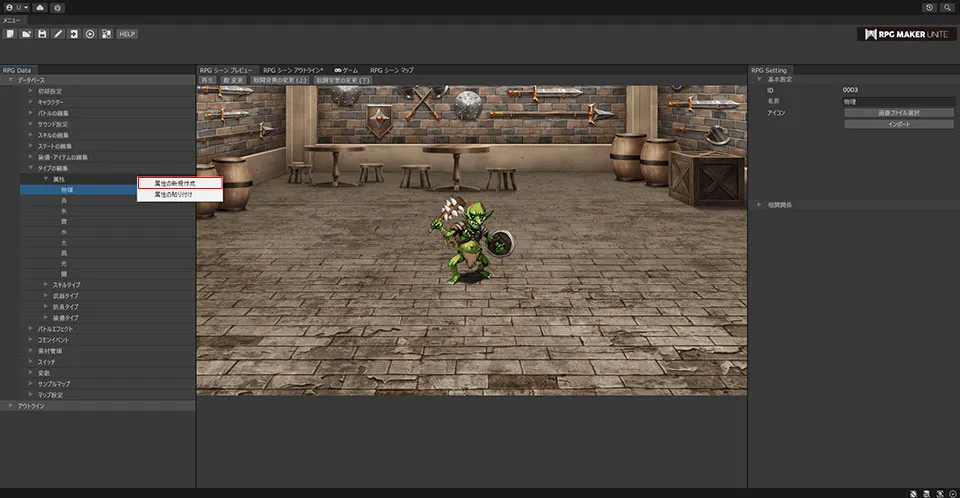Open the account dropdown at top left
The width and height of the screenshot is (960, 498).
click(x=15, y=7)
